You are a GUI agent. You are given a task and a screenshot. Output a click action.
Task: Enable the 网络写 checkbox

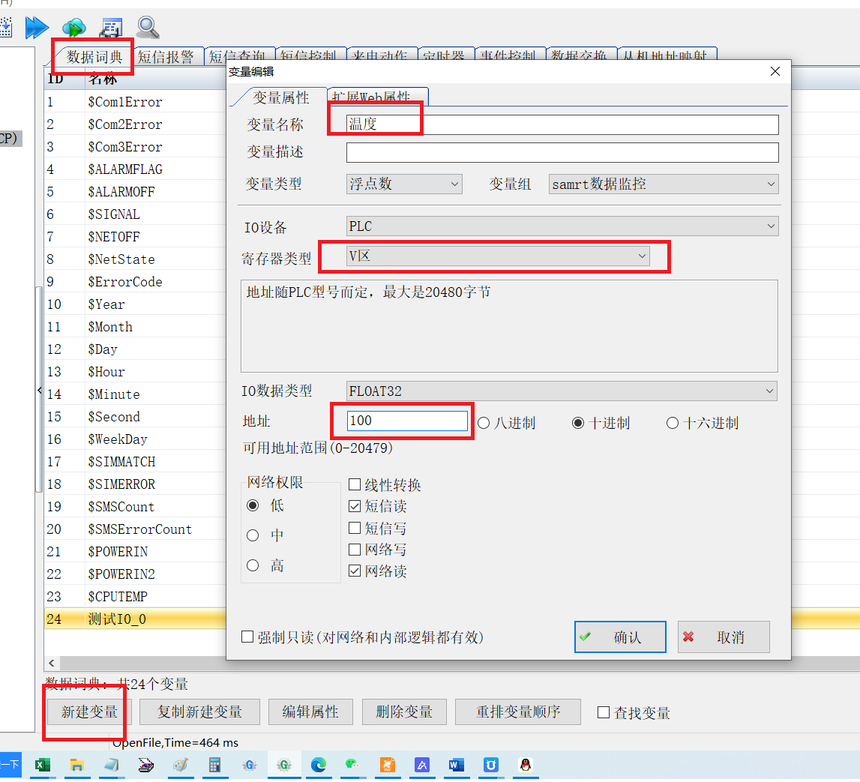355,549
